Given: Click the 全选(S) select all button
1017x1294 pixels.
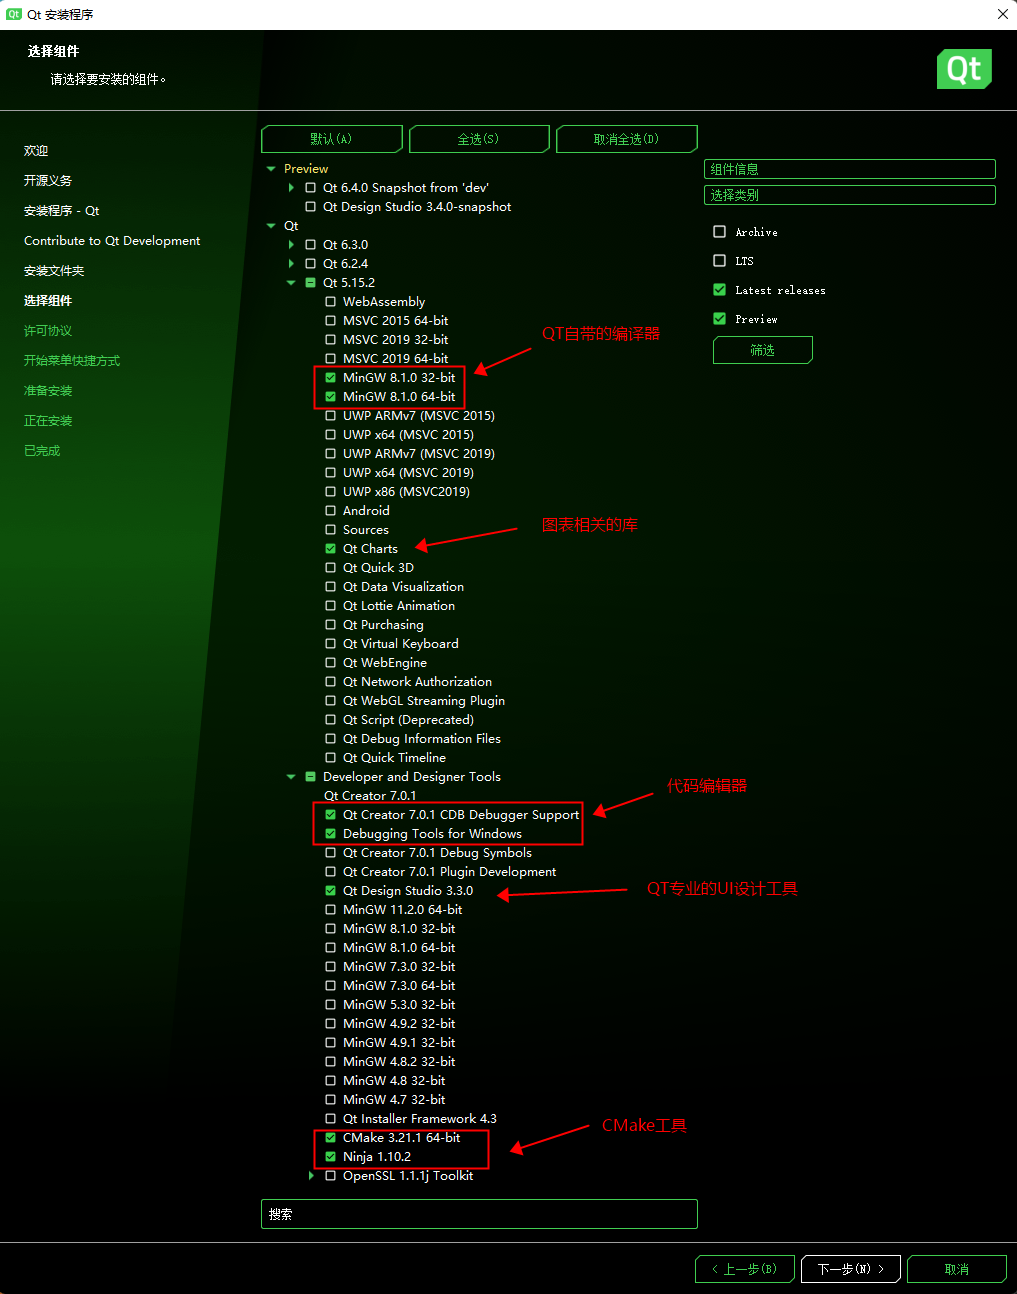Looking at the screenshot, I should [479, 139].
